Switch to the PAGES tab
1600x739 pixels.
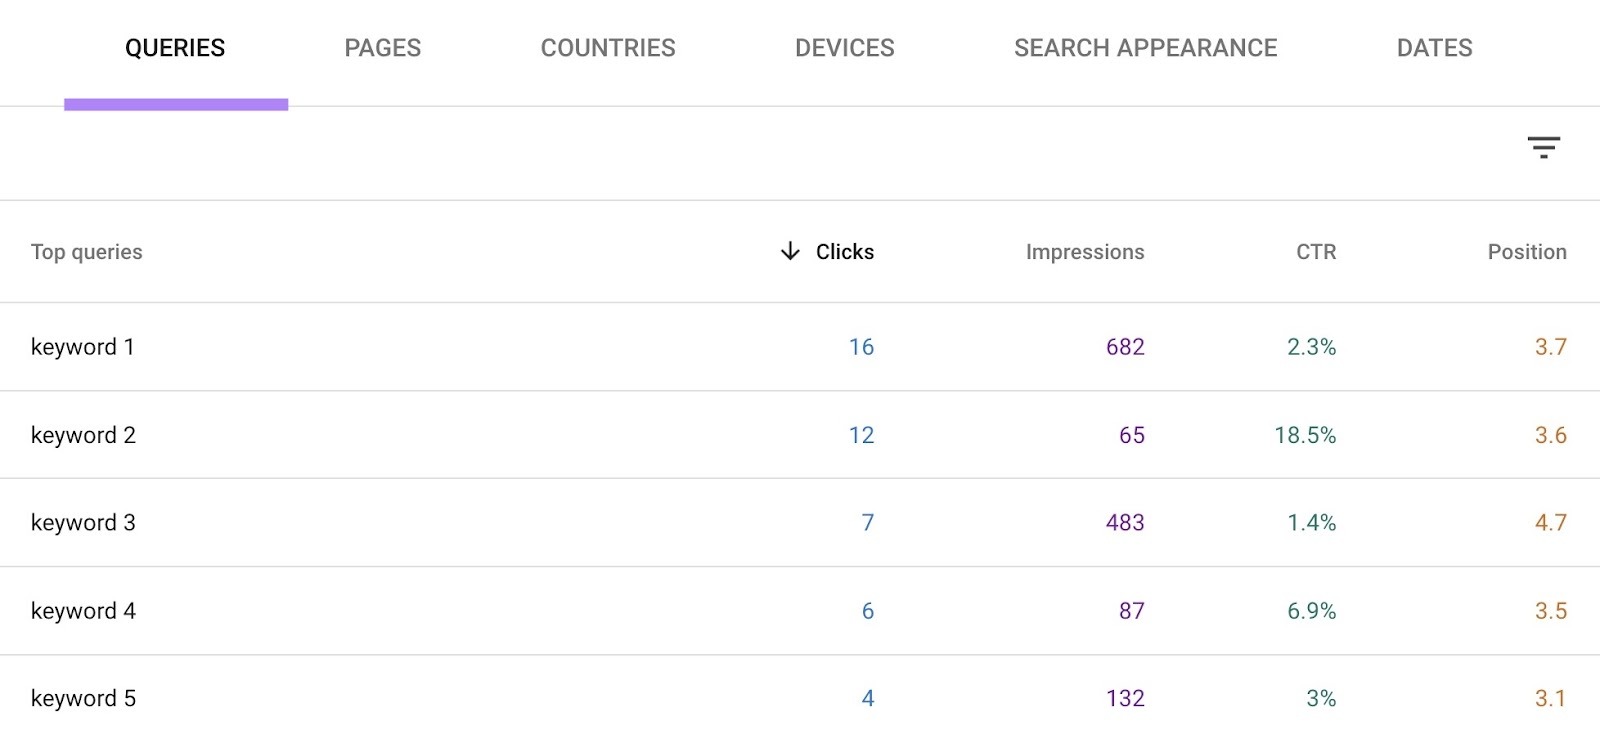(x=382, y=47)
